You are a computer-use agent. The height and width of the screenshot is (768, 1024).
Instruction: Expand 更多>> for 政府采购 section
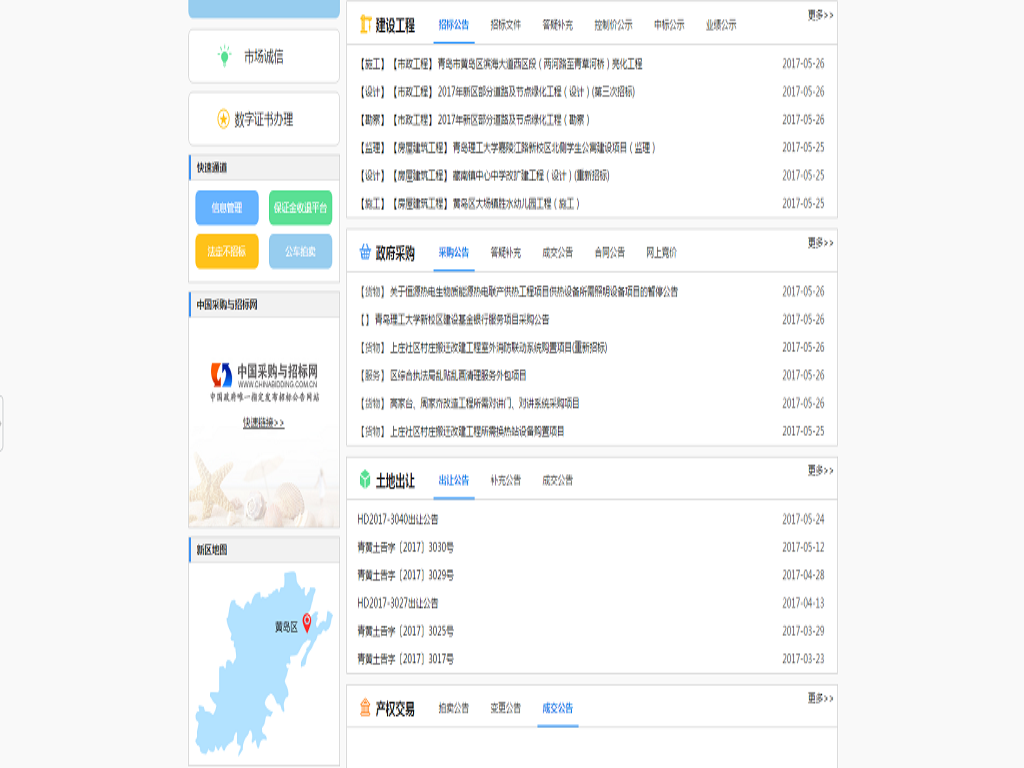(x=820, y=242)
